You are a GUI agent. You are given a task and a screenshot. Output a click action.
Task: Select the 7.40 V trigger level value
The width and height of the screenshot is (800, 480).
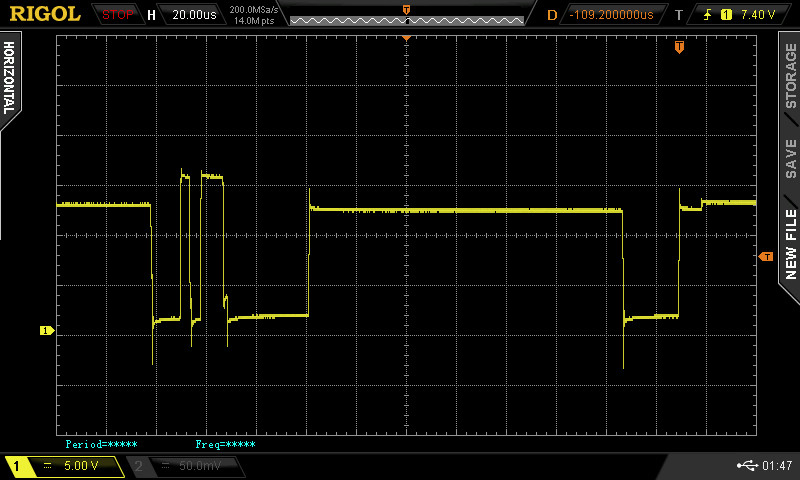758,15
